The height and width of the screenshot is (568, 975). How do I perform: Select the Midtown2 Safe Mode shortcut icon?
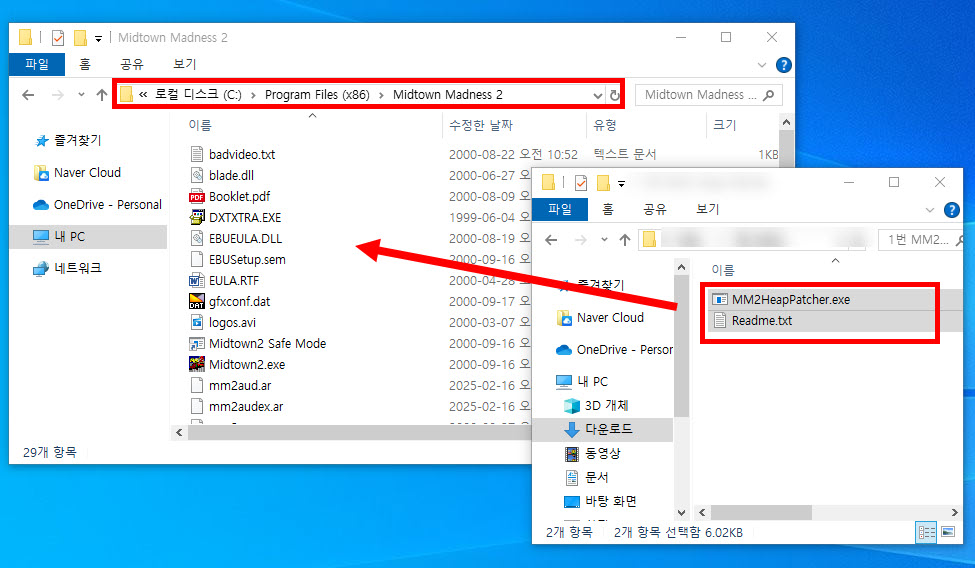click(196, 343)
